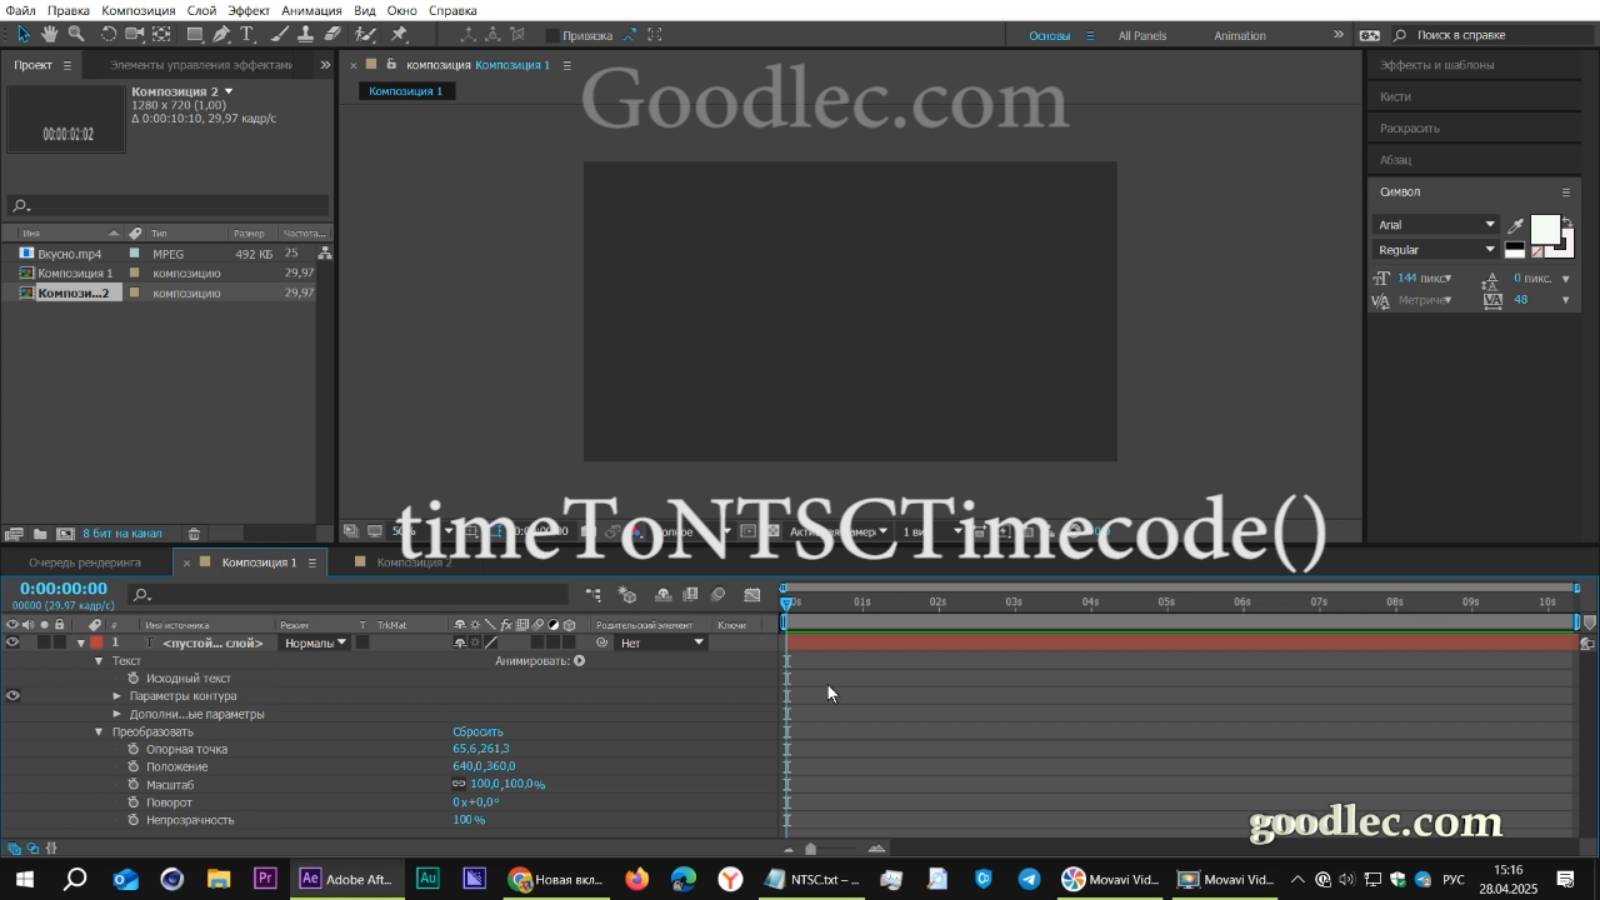Select the Clone Stamp tool

tap(302, 34)
